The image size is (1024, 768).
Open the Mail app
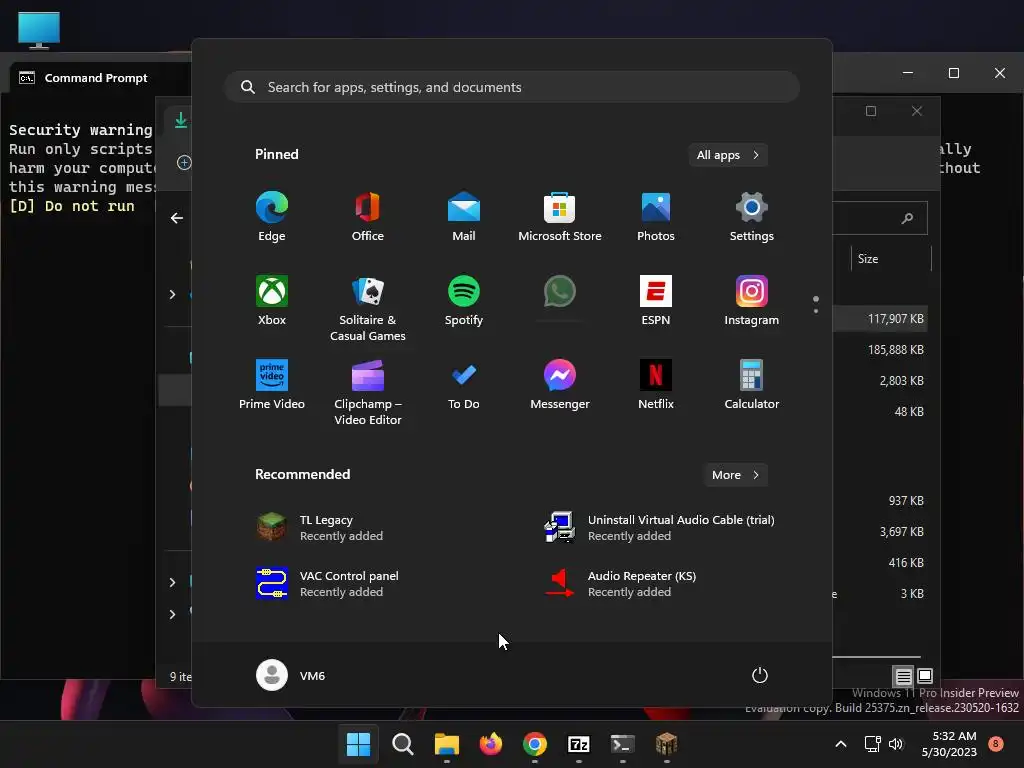pyautogui.click(x=464, y=217)
